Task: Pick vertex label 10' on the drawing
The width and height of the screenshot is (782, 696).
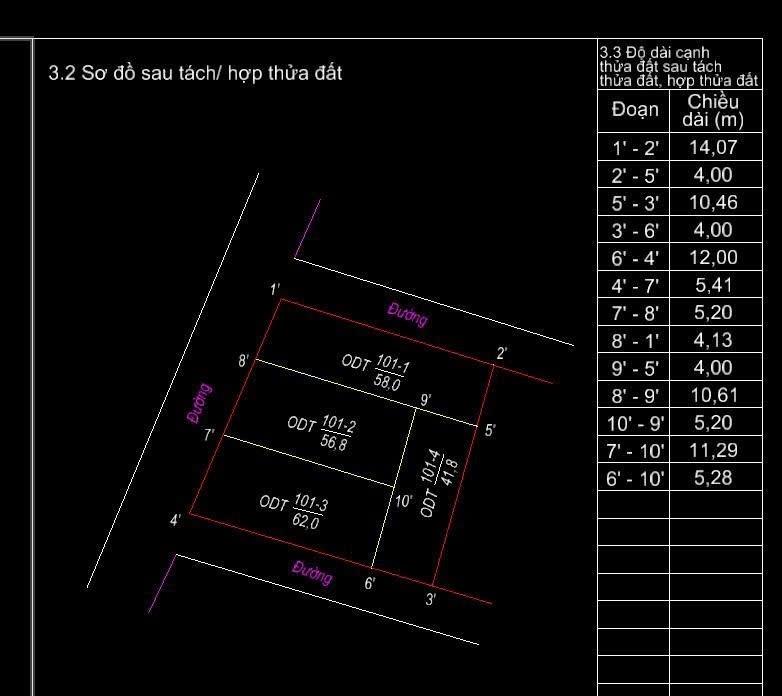Action: point(403,501)
